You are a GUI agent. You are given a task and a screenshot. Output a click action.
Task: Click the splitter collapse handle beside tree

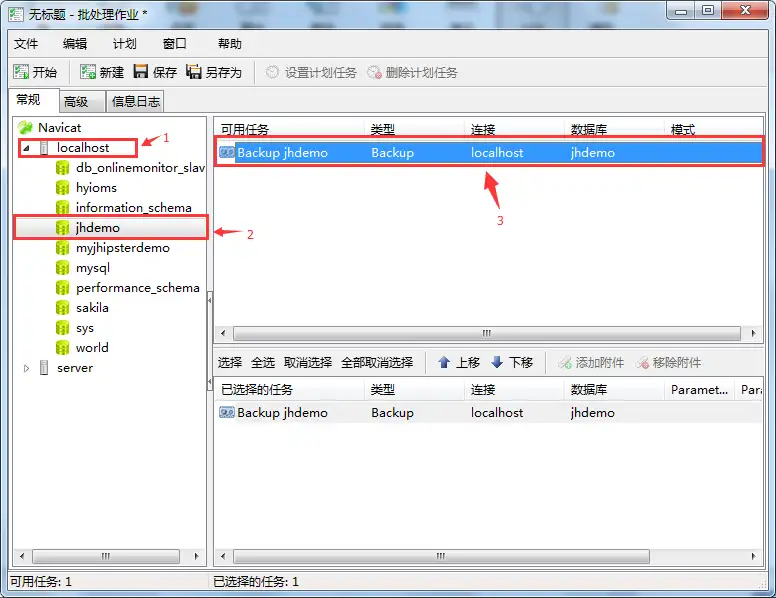pos(210,300)
